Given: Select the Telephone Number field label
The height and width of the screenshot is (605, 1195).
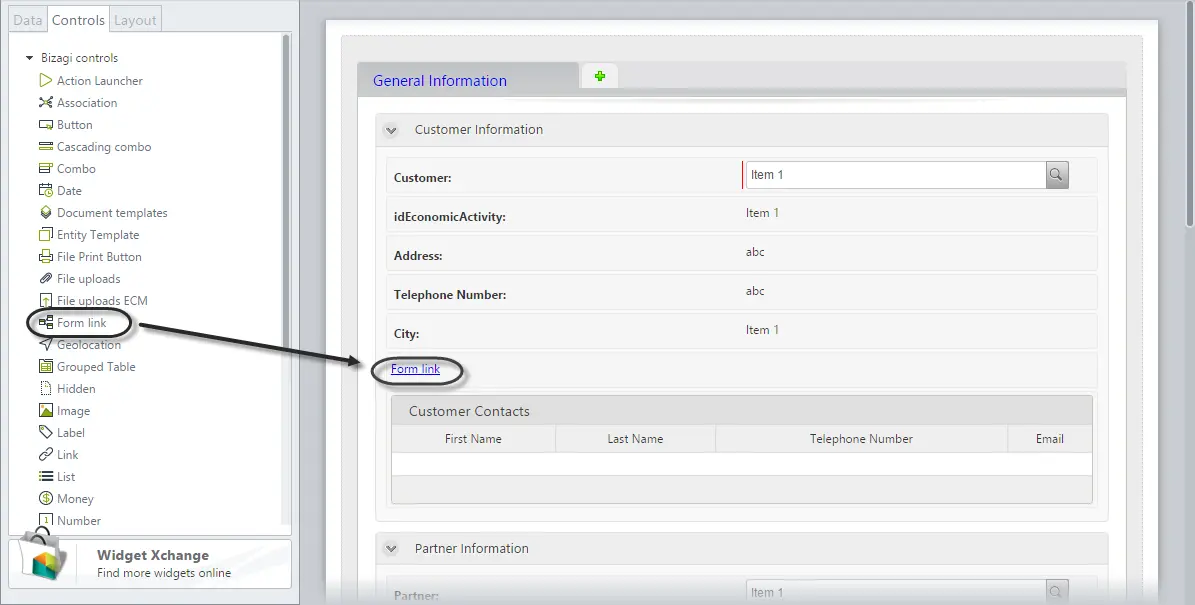Looking at the screenshot, I should (450, 295).
